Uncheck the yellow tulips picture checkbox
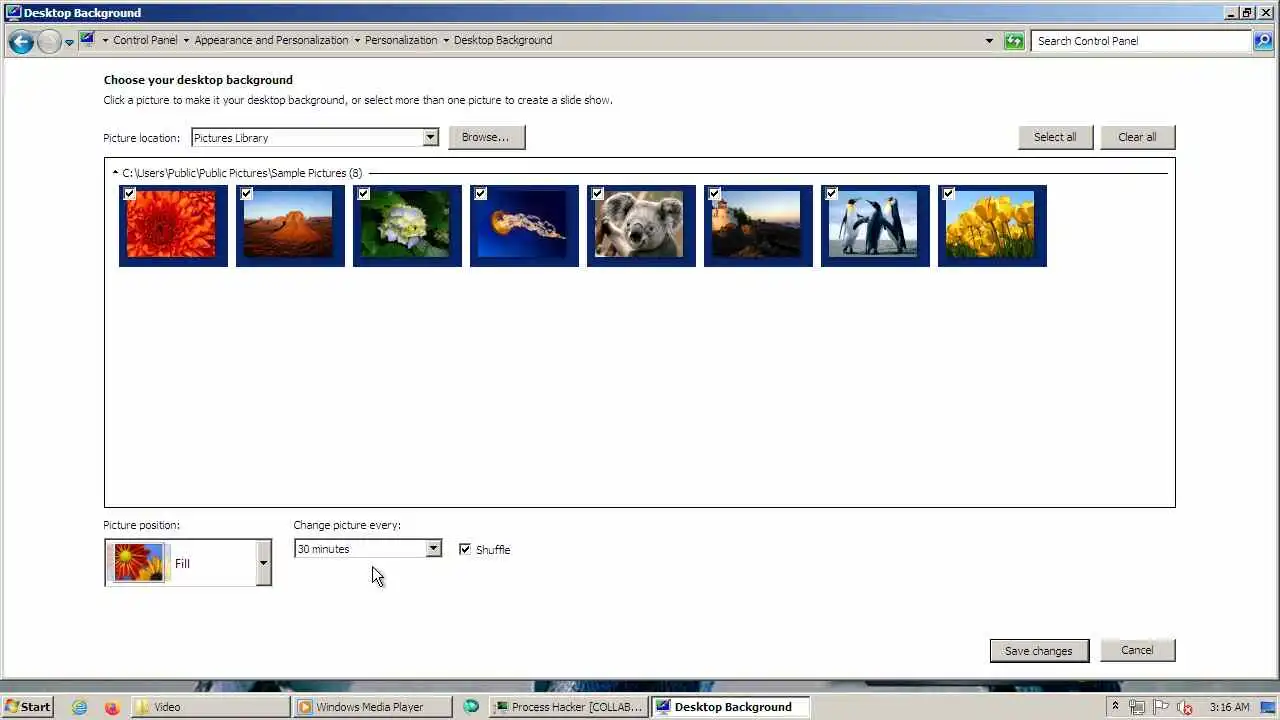 (x=948, y=194)
